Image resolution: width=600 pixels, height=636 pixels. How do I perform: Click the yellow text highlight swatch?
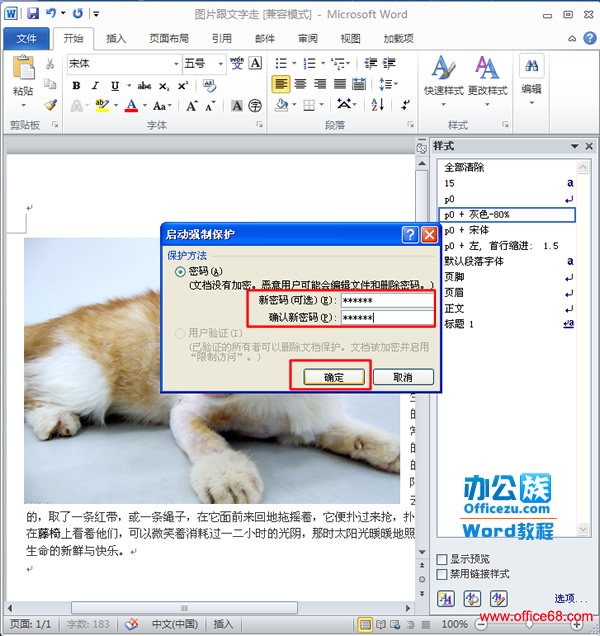(102, 105)
